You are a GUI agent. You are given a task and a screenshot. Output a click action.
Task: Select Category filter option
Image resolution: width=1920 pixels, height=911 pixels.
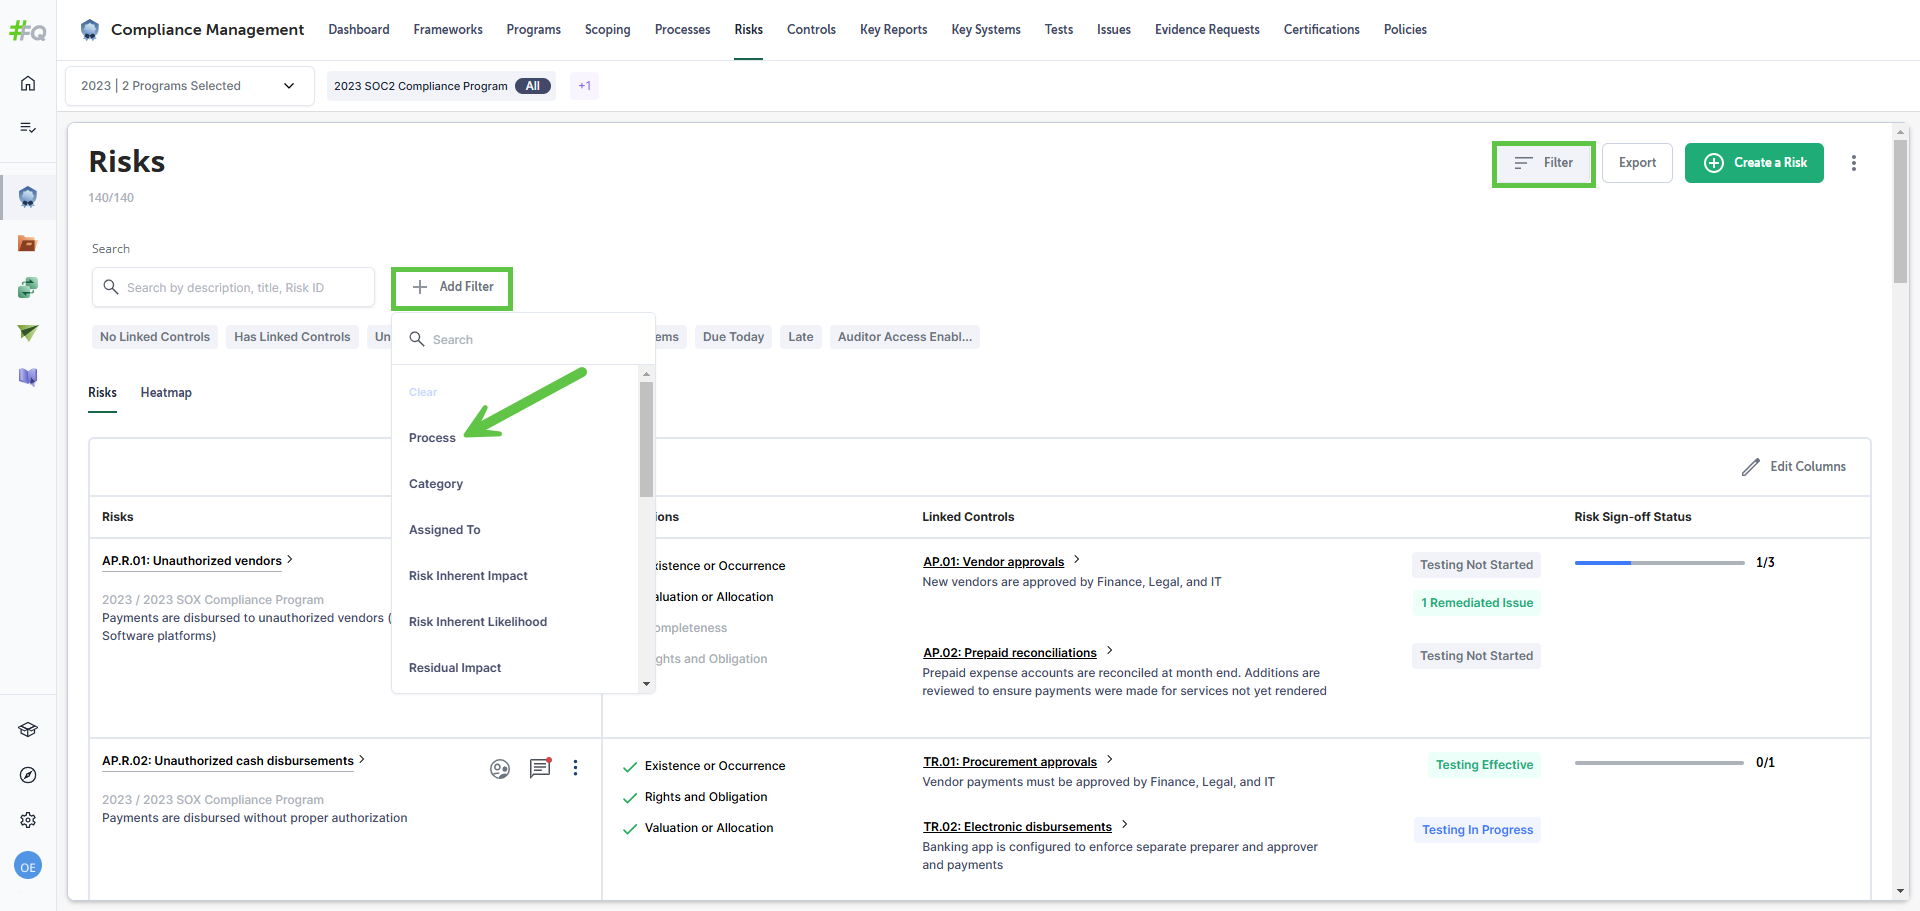point(436,484)
